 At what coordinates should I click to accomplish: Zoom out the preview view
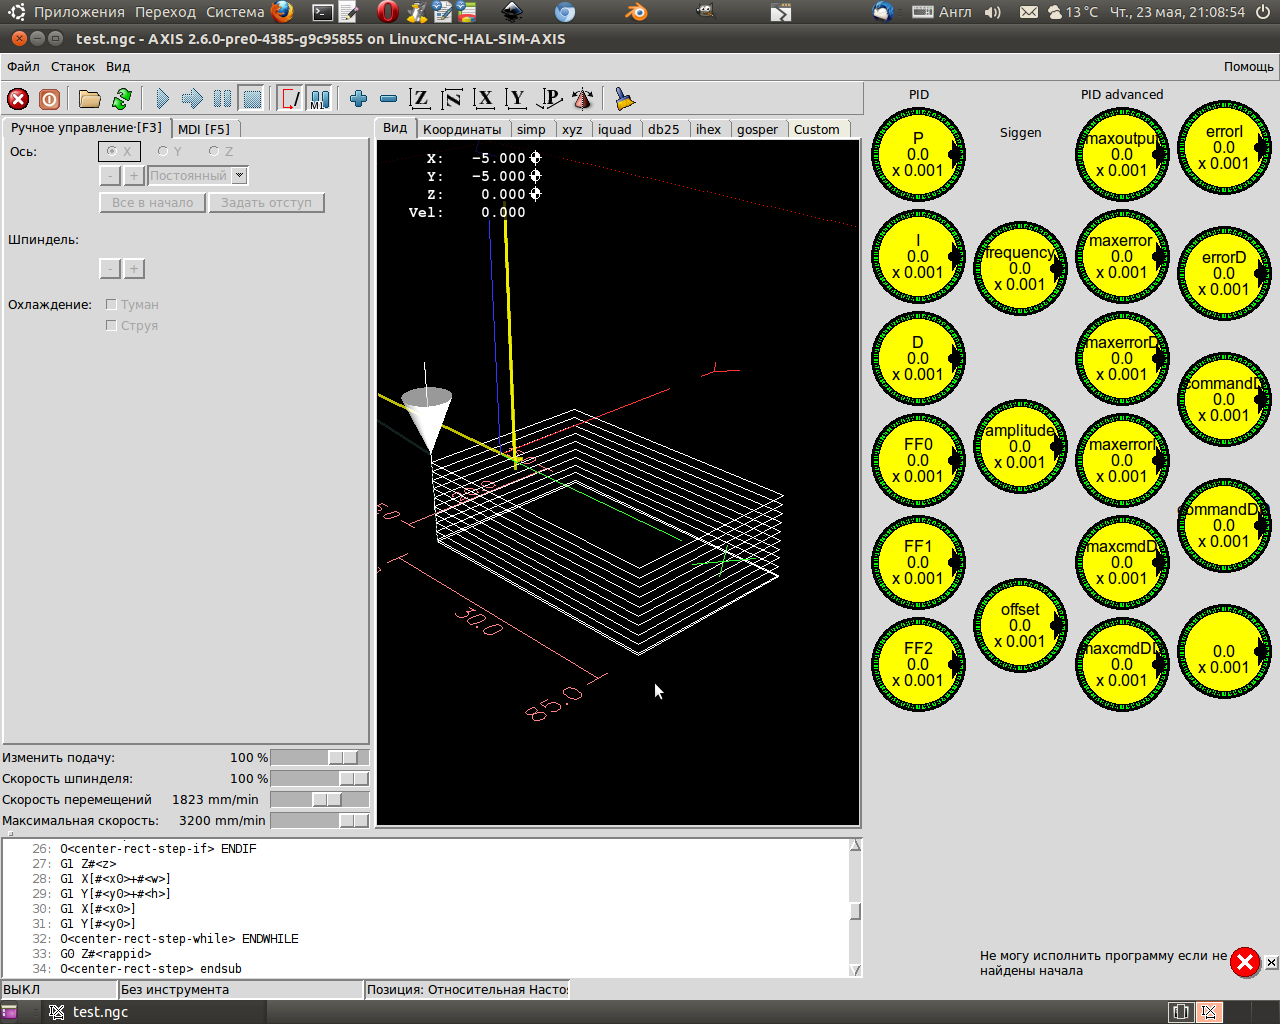tap(389, 99)
